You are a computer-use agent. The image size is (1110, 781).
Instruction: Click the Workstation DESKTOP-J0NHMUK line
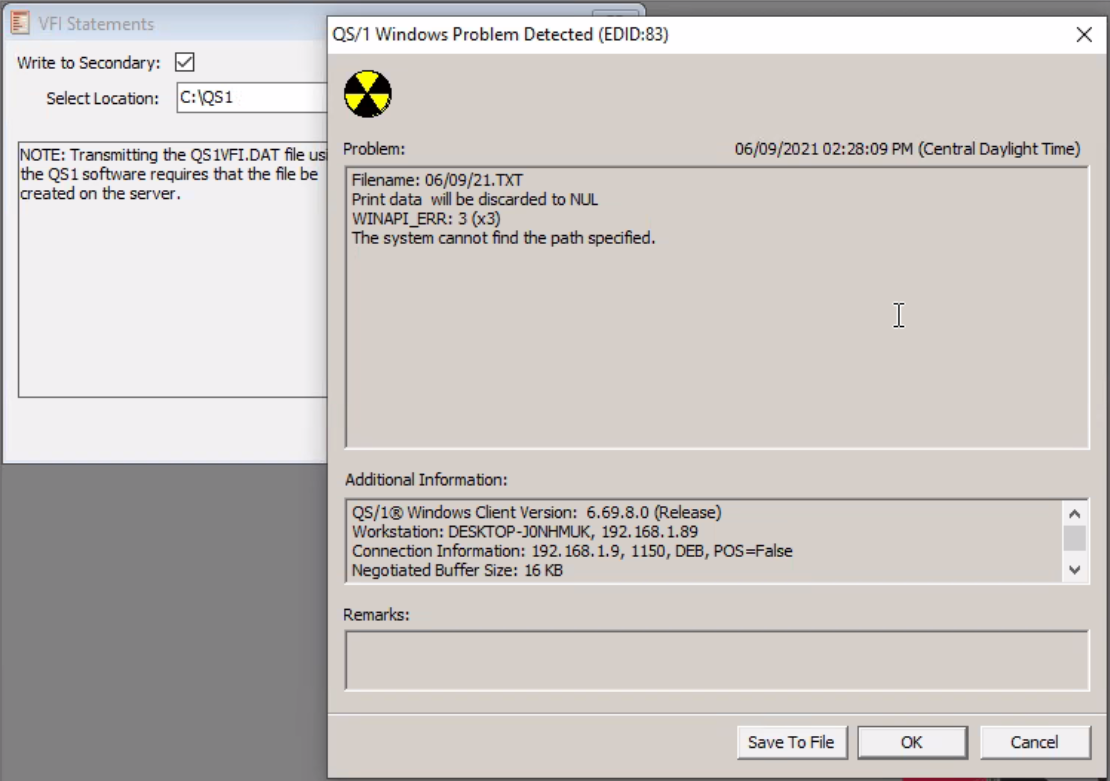coord(525,531)
